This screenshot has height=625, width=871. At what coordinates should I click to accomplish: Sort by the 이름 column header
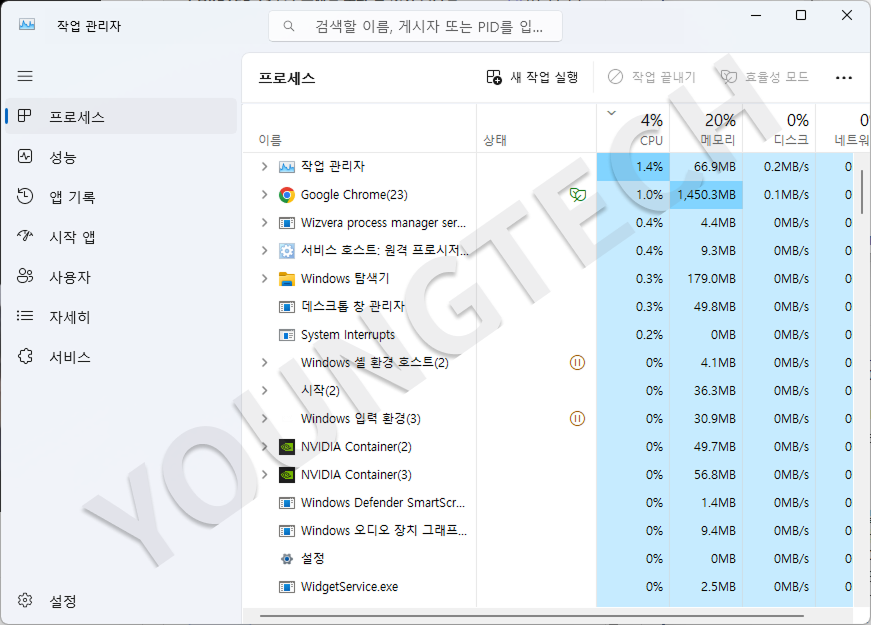pos(359,128)
